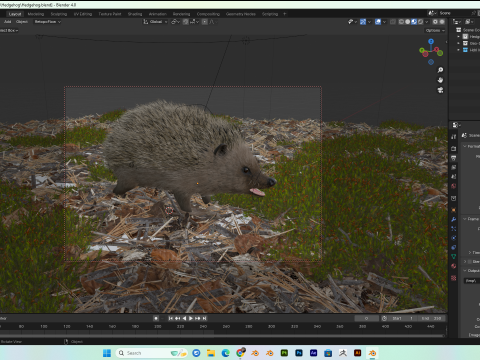Viewport: 480px width, 360px height.
Task: Open the Output properties tab
Action: pyautogui.click(x=453, y=158)
